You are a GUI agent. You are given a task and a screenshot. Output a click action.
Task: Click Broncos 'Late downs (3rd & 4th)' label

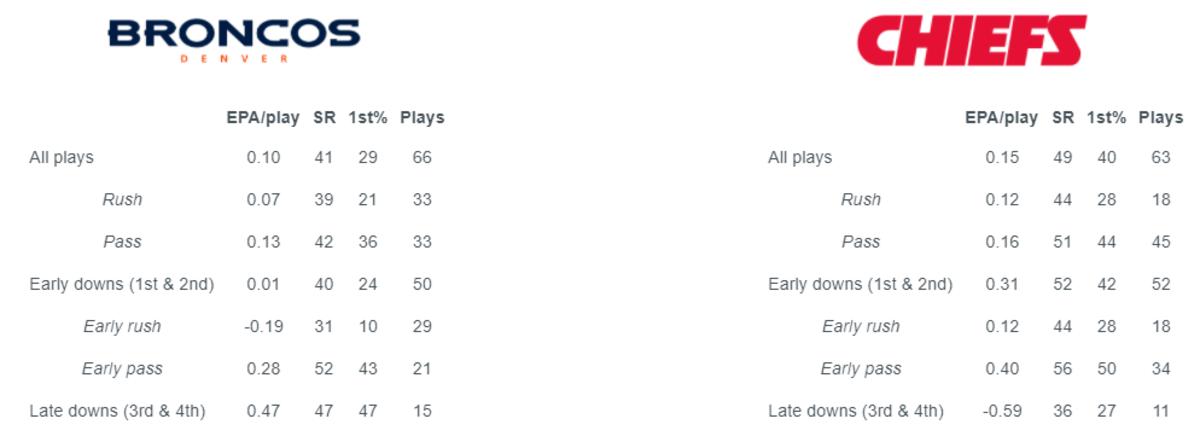tap(117, 410)
